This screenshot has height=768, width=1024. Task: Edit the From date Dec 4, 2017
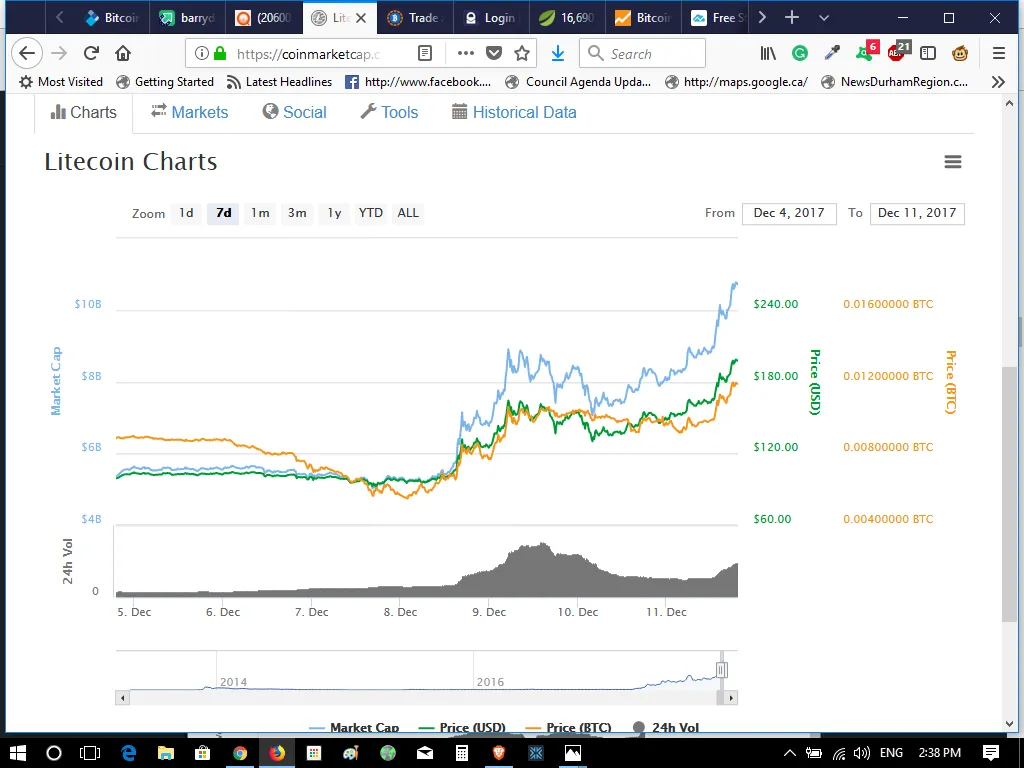point(789,213)
